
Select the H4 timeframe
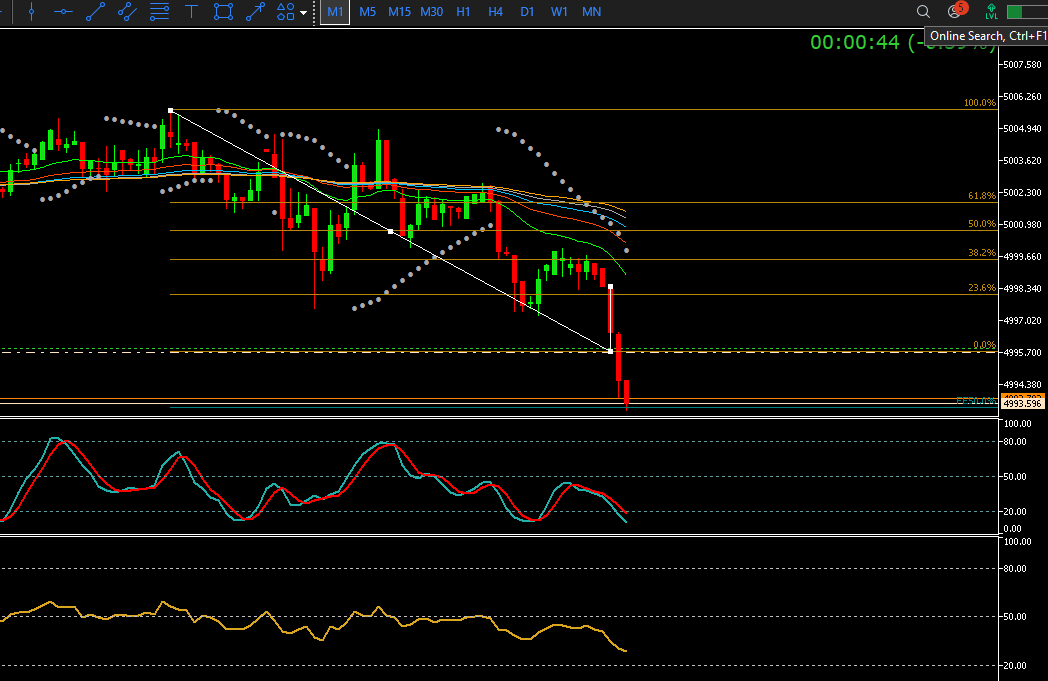495,12
